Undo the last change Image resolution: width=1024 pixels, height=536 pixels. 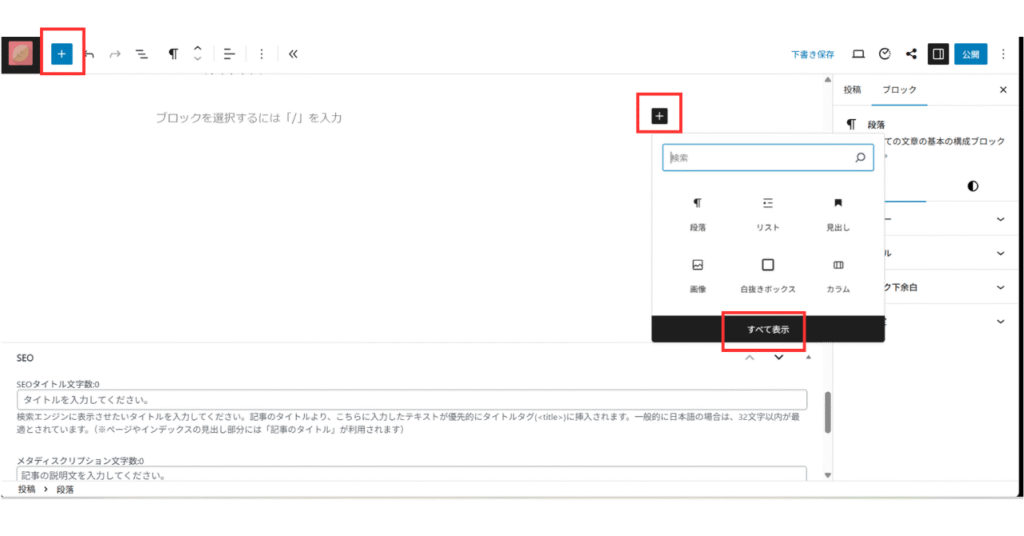[x=89, y=54]
